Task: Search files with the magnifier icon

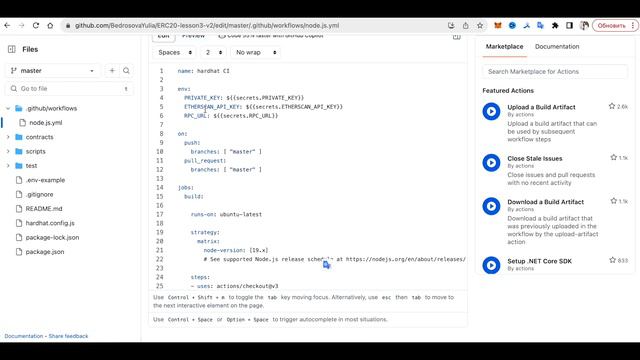Action: [127, 71]
